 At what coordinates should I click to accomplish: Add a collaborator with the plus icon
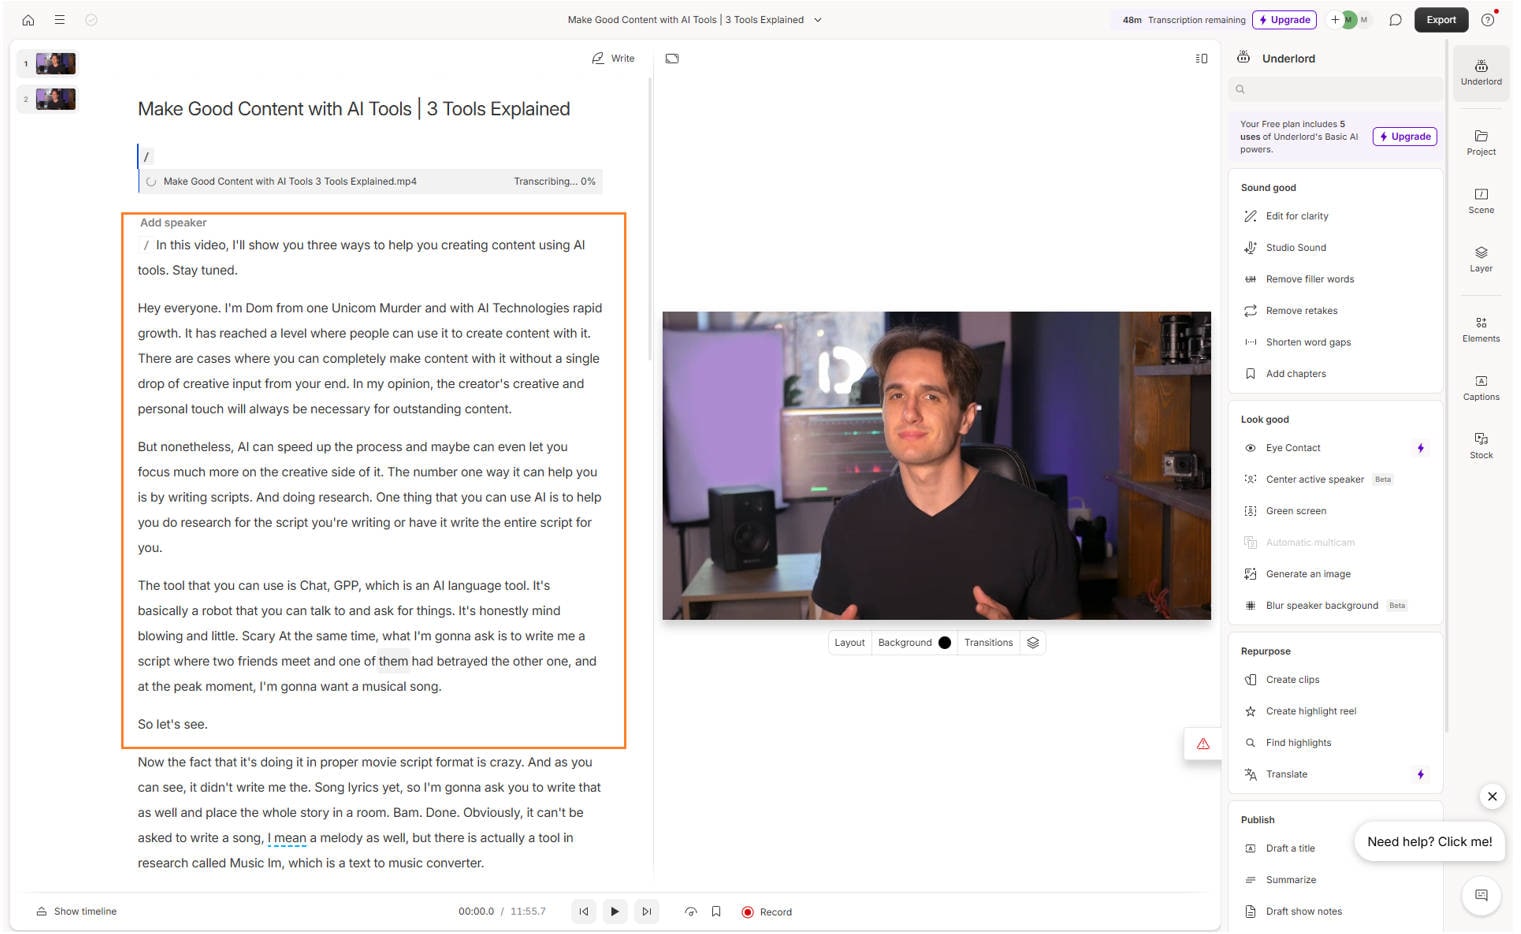click(x=1334, y=20)
